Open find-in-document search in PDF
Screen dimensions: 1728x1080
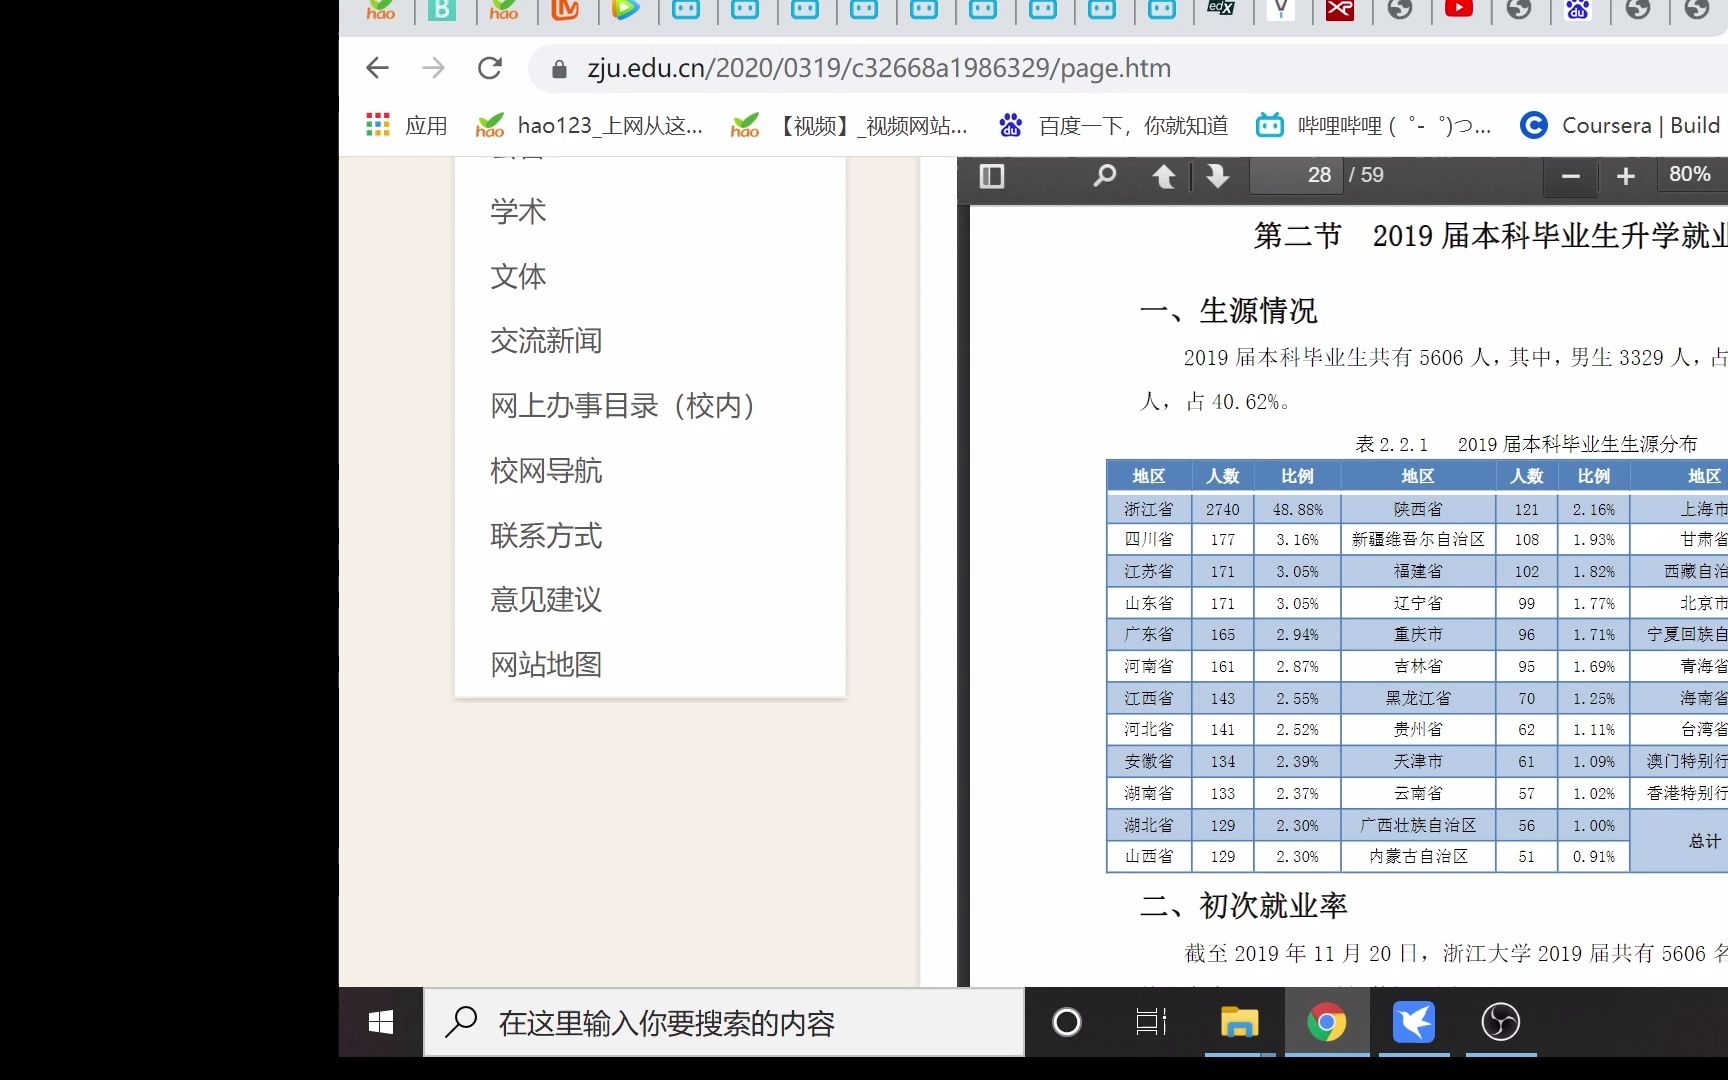[1104, 176]
